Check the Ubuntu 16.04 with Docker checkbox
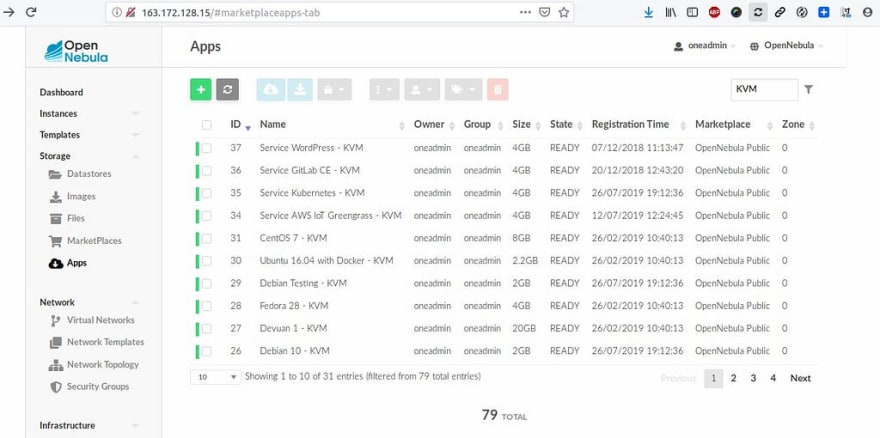This screenshot has width=880, height=438. coord(207,261)
